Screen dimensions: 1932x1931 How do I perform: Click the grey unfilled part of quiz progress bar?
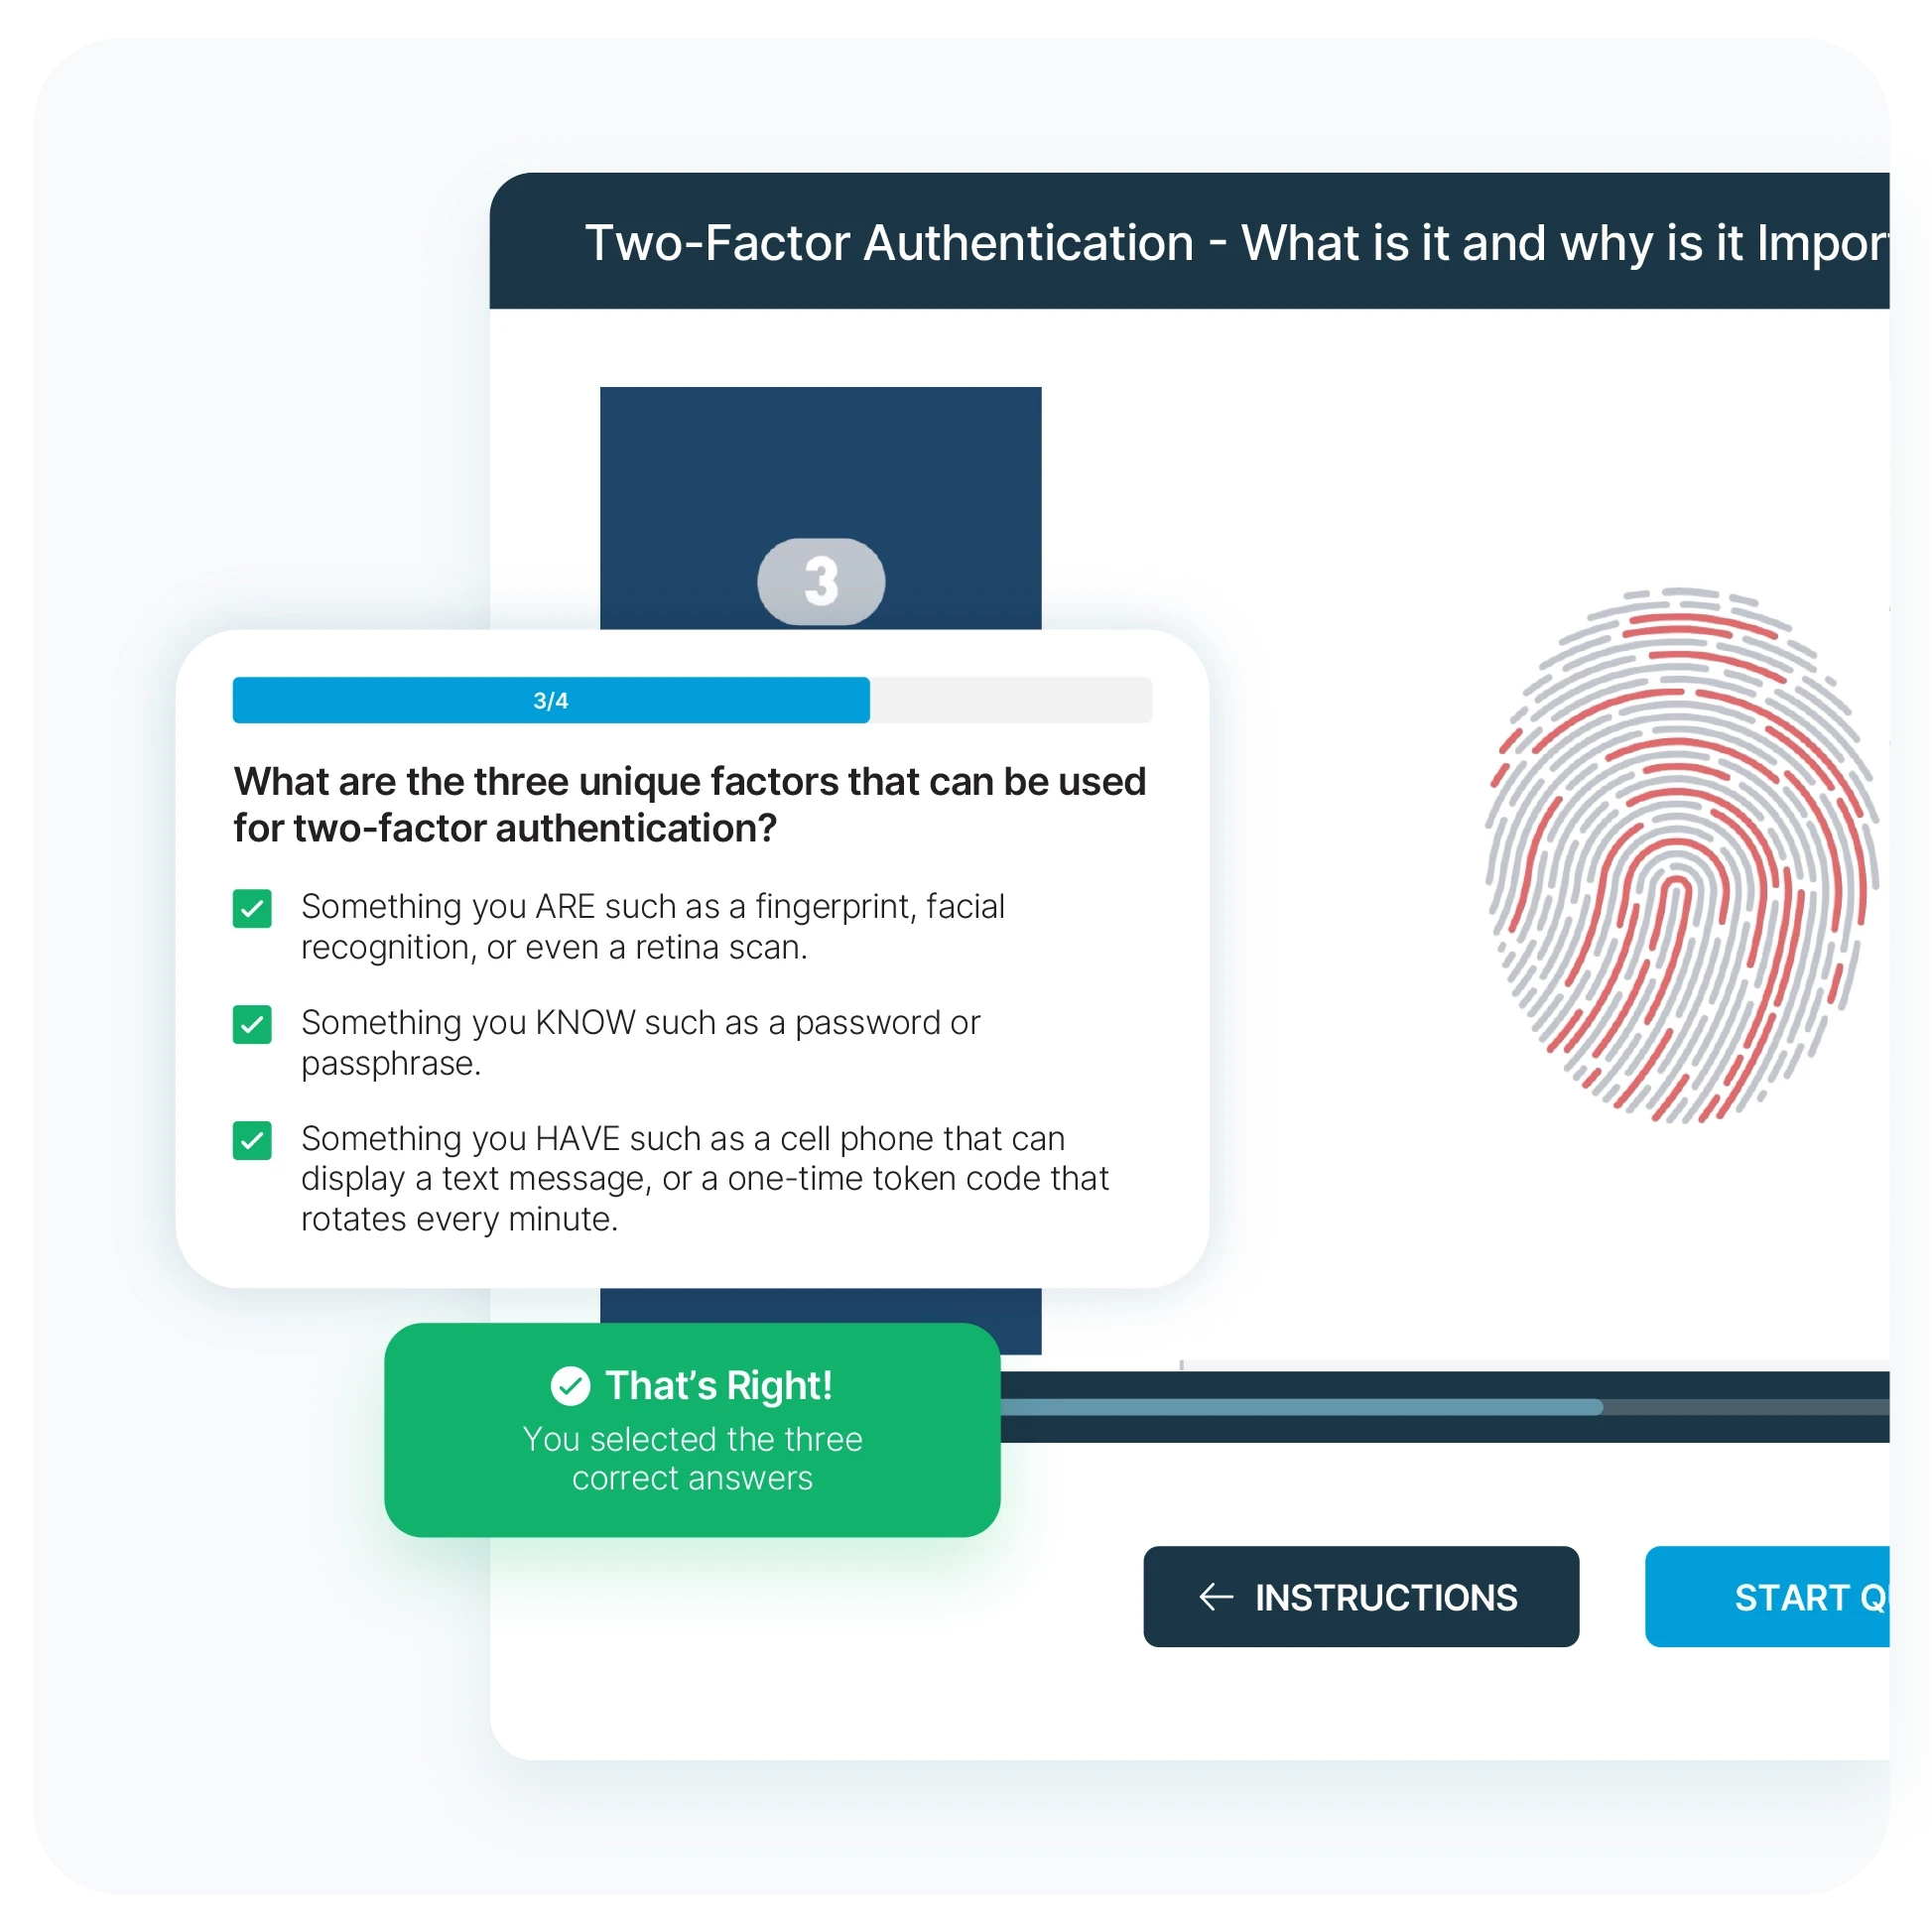[x=1011, y=700]
